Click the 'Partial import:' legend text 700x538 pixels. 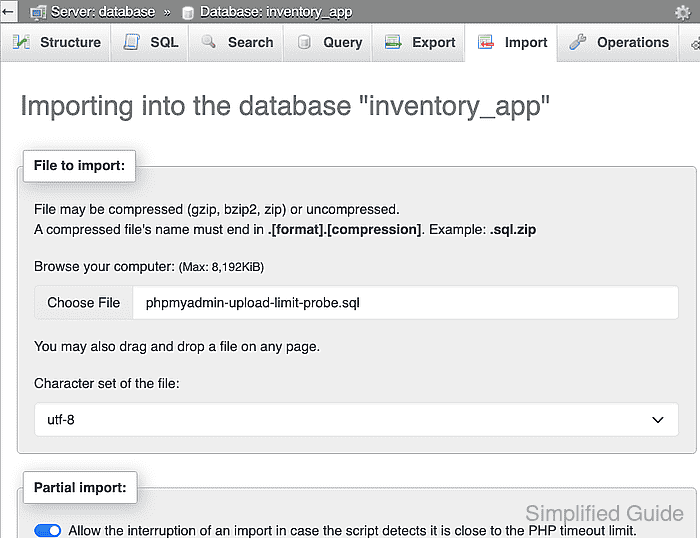click(80, 488)
